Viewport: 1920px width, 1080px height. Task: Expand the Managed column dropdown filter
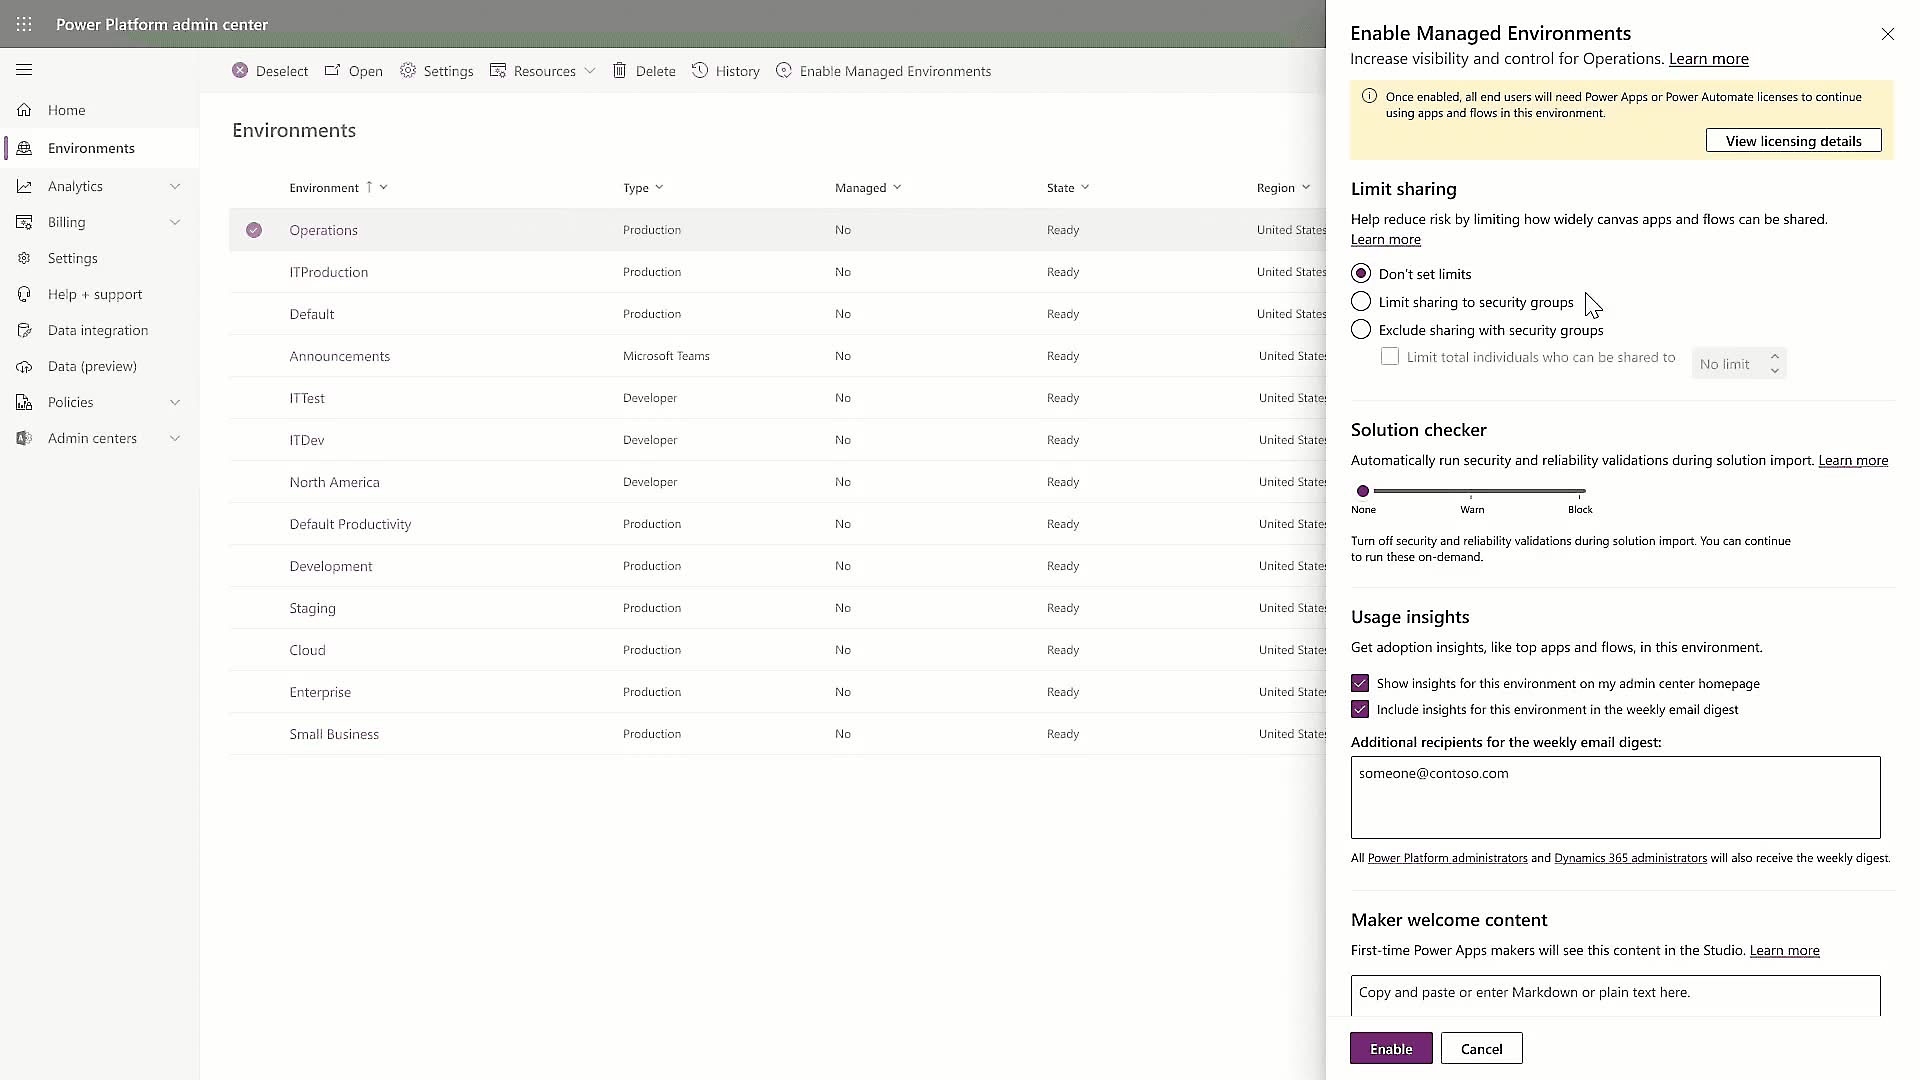click(895, 186)
